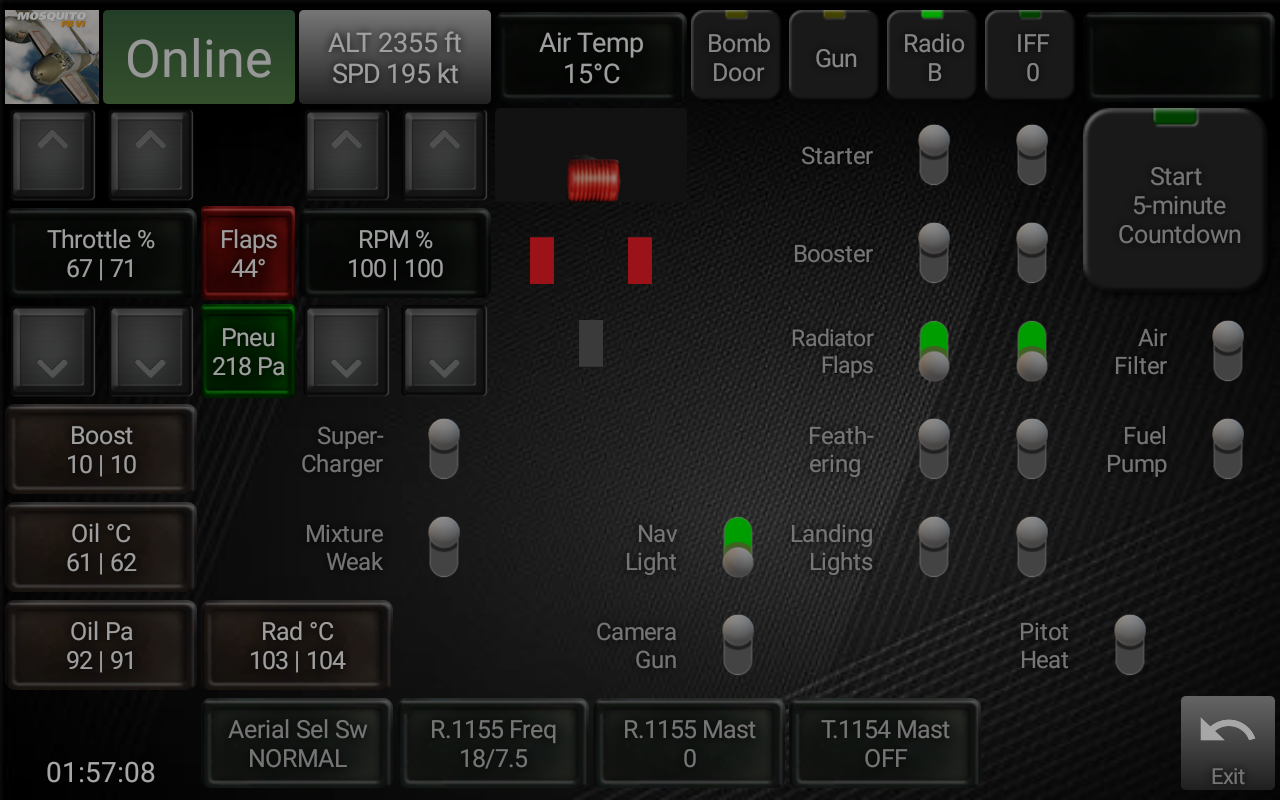This screenshot has height=800, width=1280.
Task: Click the red Flaps 44° indicator
Action: [x=248, y=253]
